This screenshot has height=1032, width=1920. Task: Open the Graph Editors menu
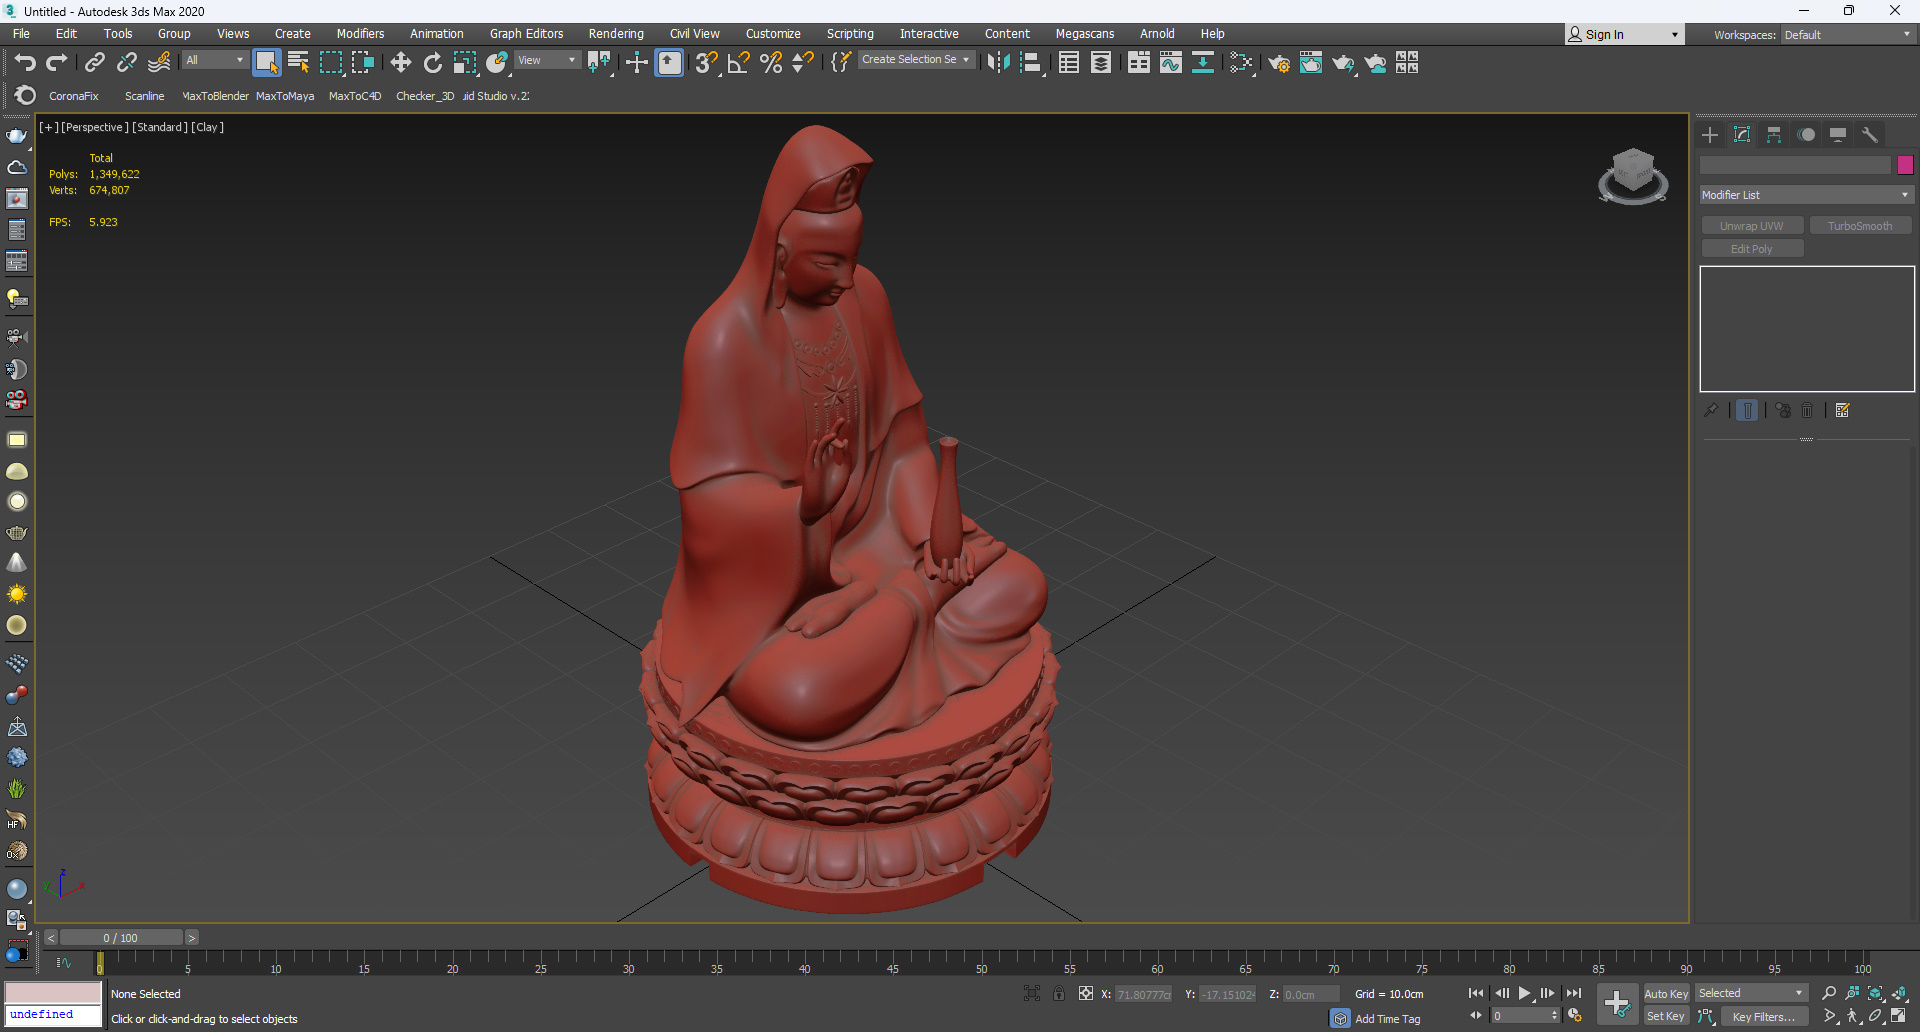pos(526,34)
